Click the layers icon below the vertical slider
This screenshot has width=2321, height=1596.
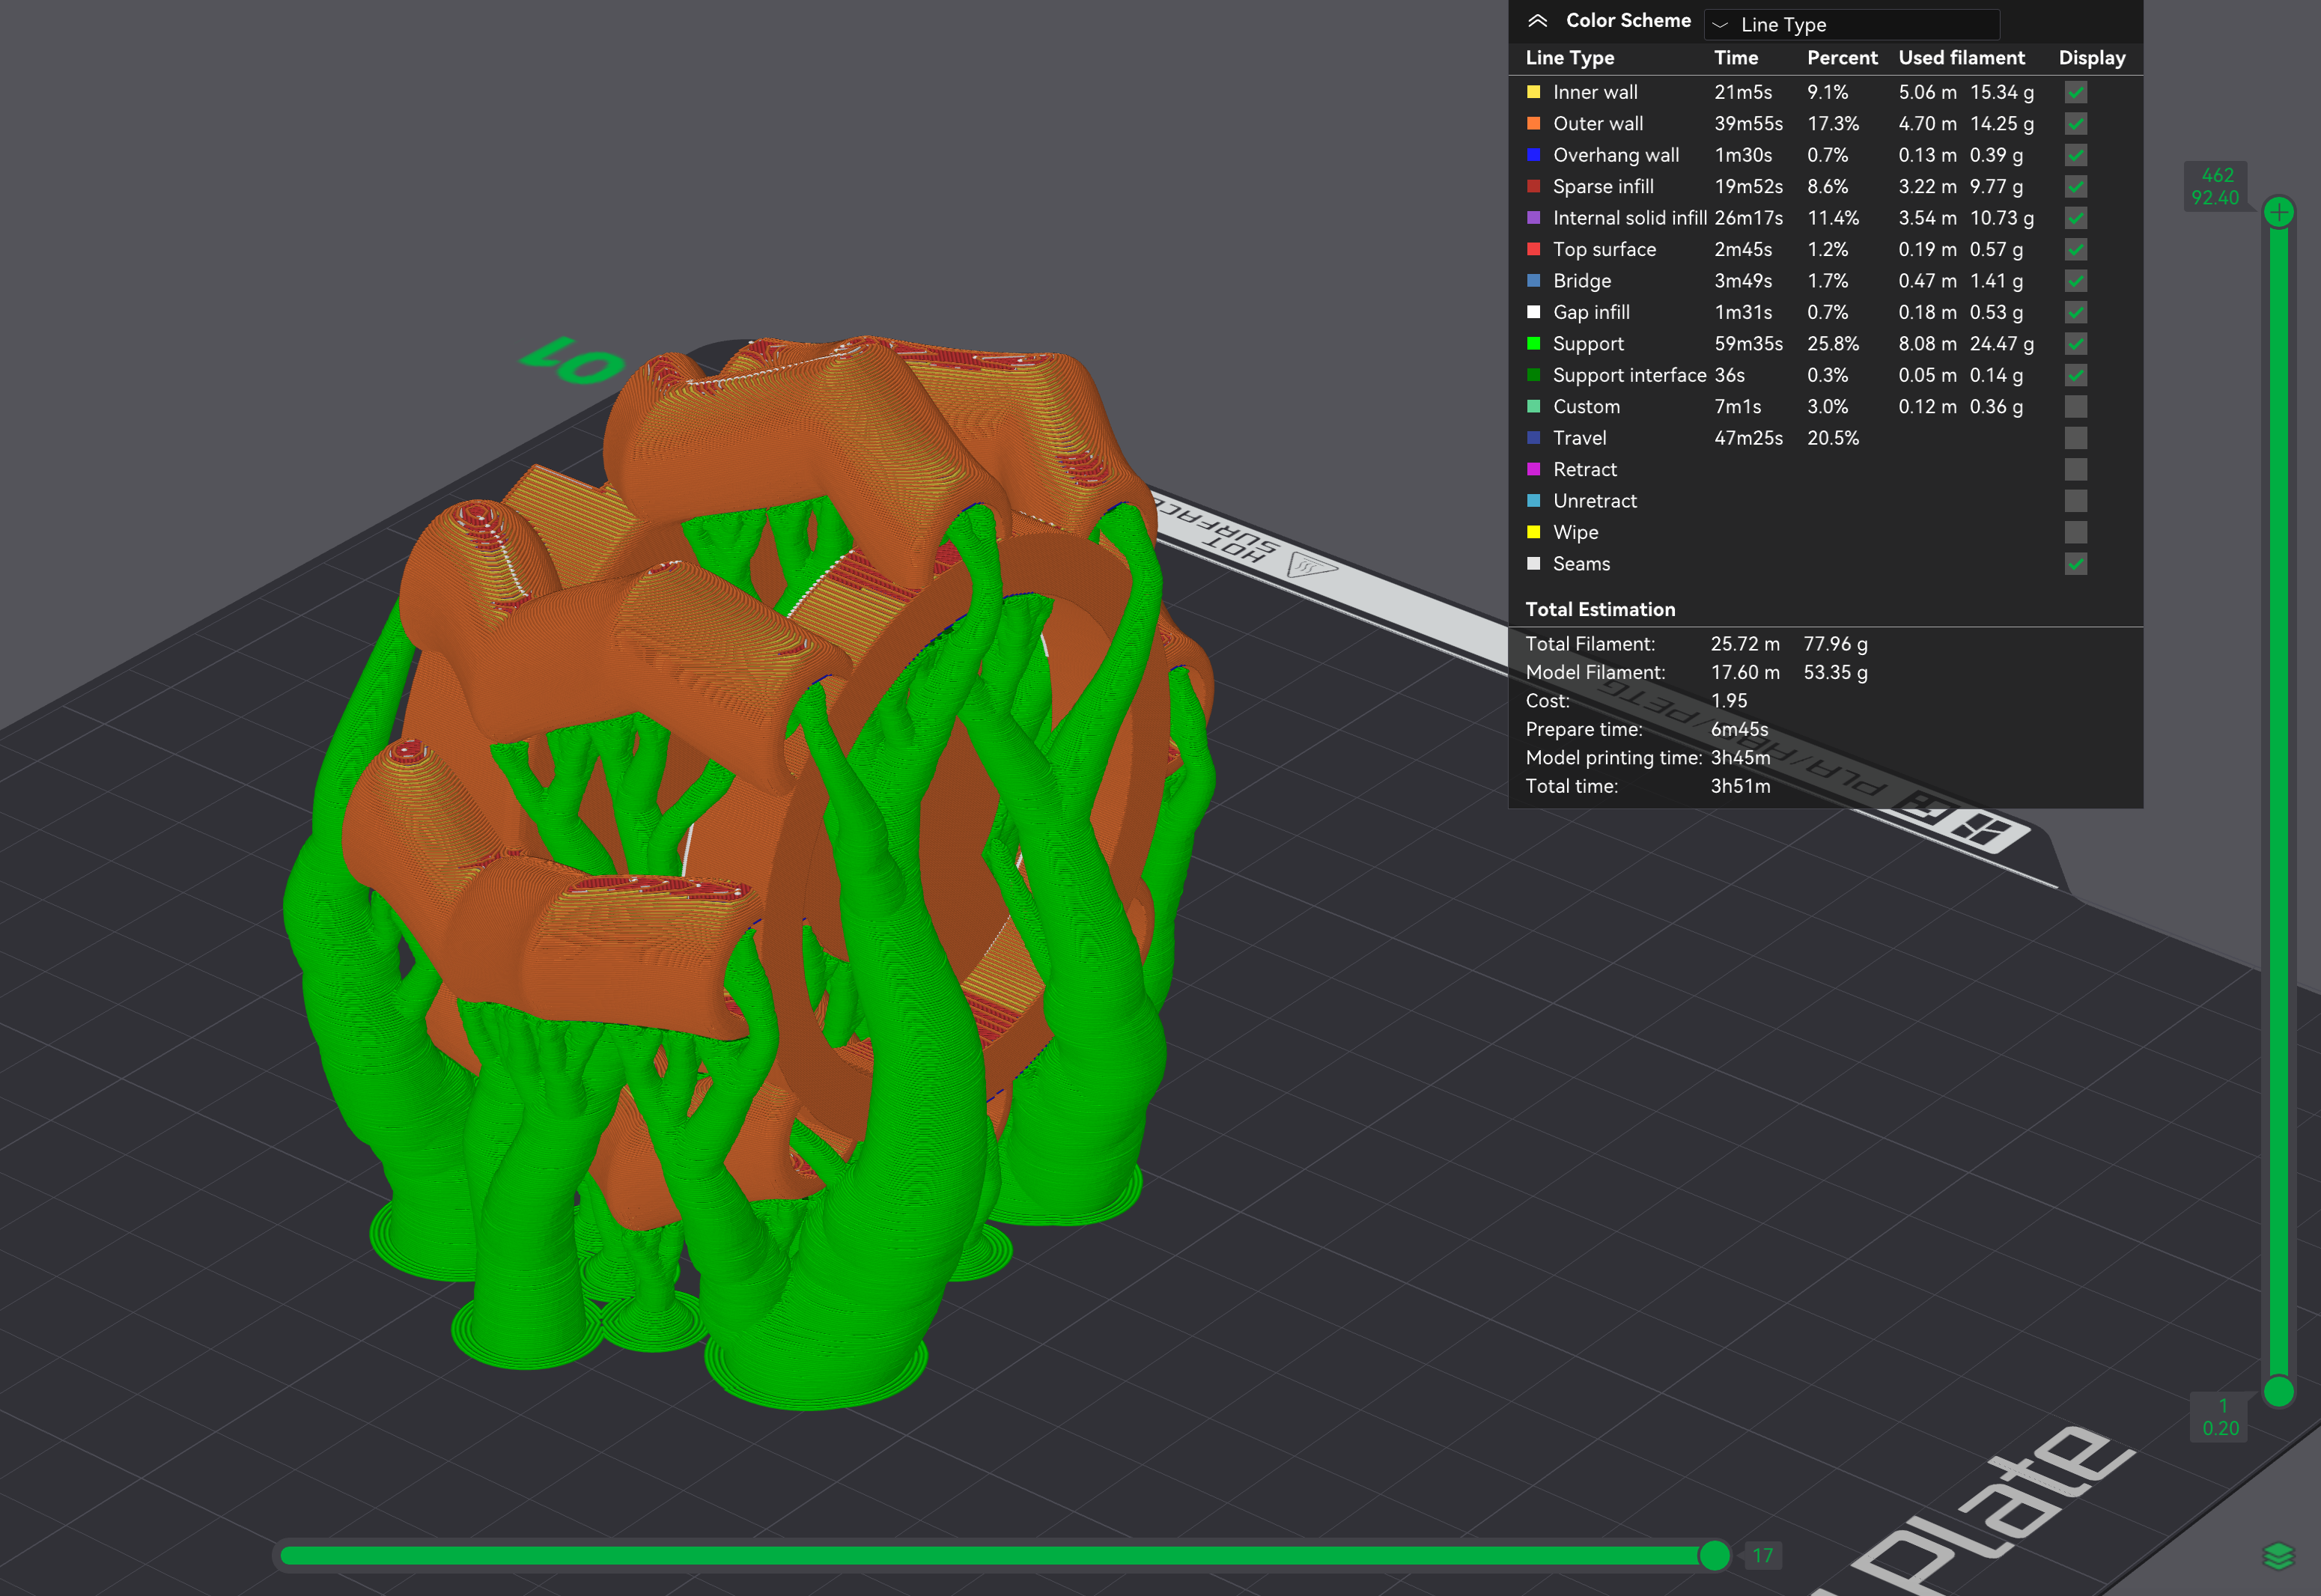coord(2278,1556)
